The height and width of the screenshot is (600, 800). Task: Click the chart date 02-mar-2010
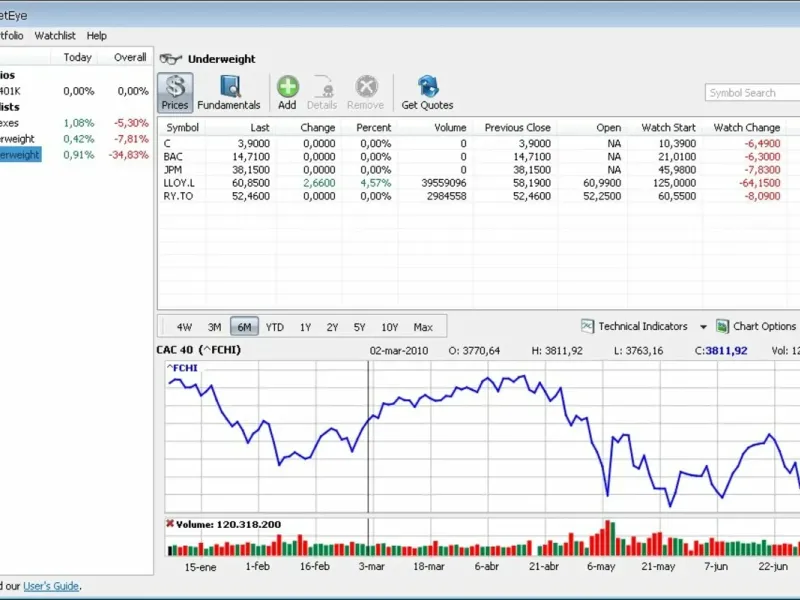[399, 351]
